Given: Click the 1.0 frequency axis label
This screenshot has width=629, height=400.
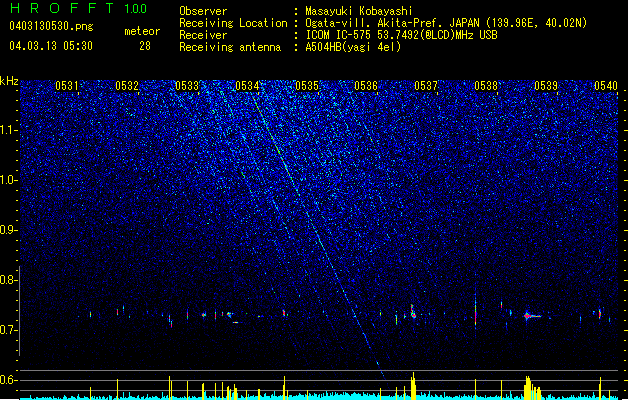Looking at the screenshot, I should coord(9,180).
